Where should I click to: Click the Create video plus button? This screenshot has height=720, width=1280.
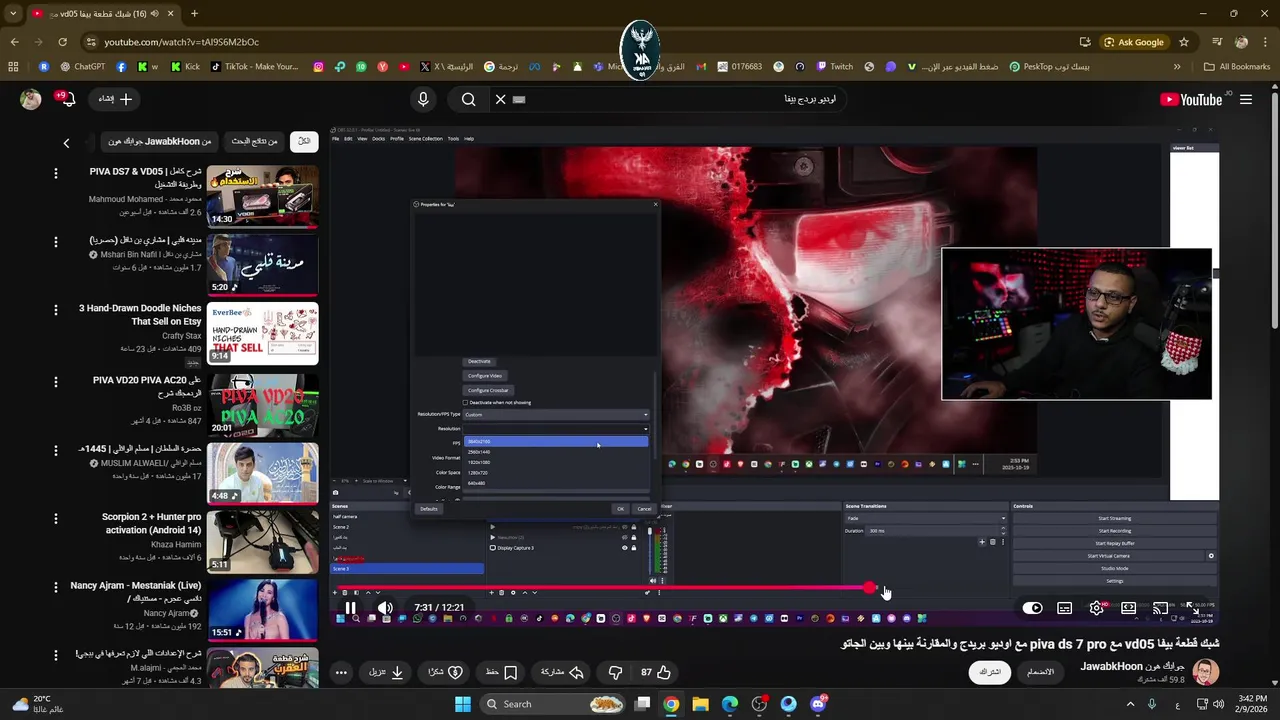coord(115,99)
